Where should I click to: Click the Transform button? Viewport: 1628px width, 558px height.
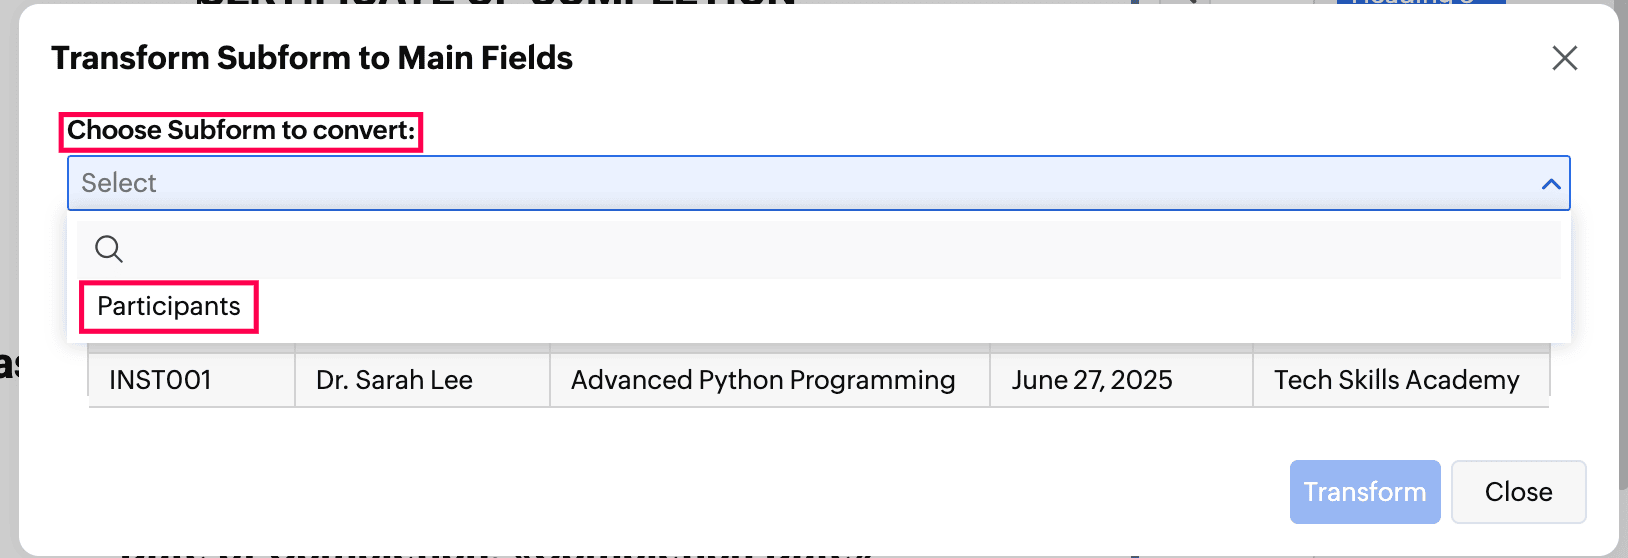[1365, 492]
